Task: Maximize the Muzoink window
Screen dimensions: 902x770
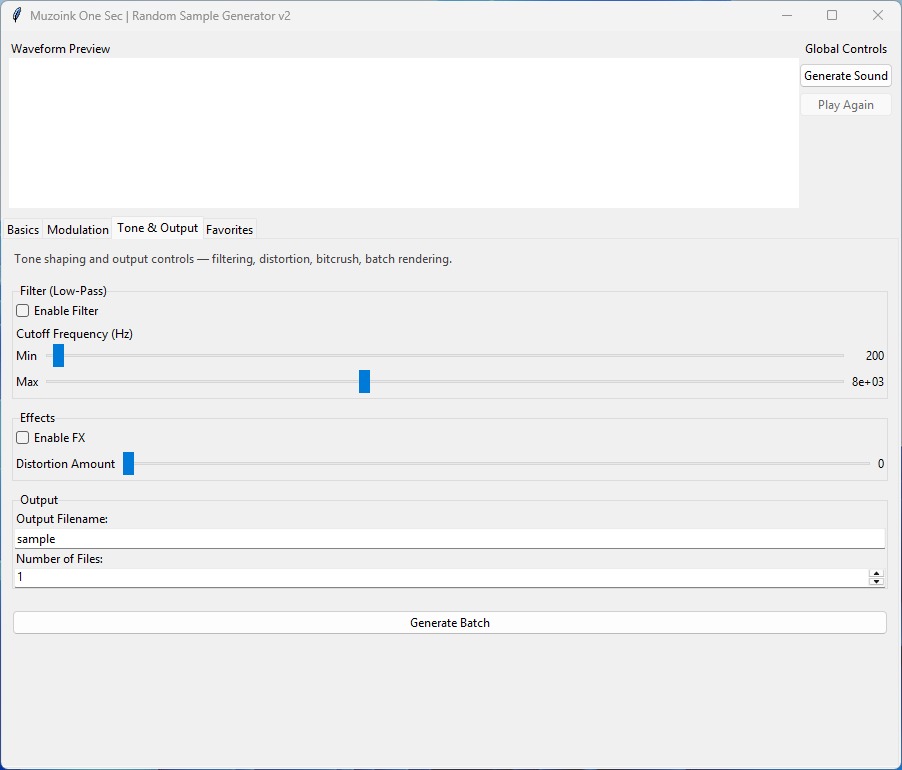Action: coord(832,16)
